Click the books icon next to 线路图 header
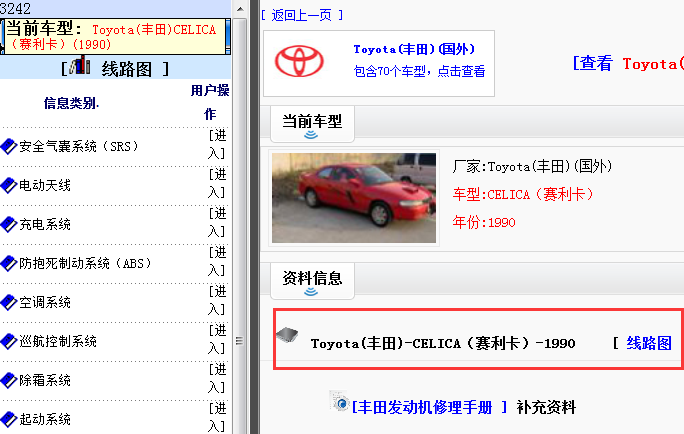684x434 pixels. click(x=80, y=65)
